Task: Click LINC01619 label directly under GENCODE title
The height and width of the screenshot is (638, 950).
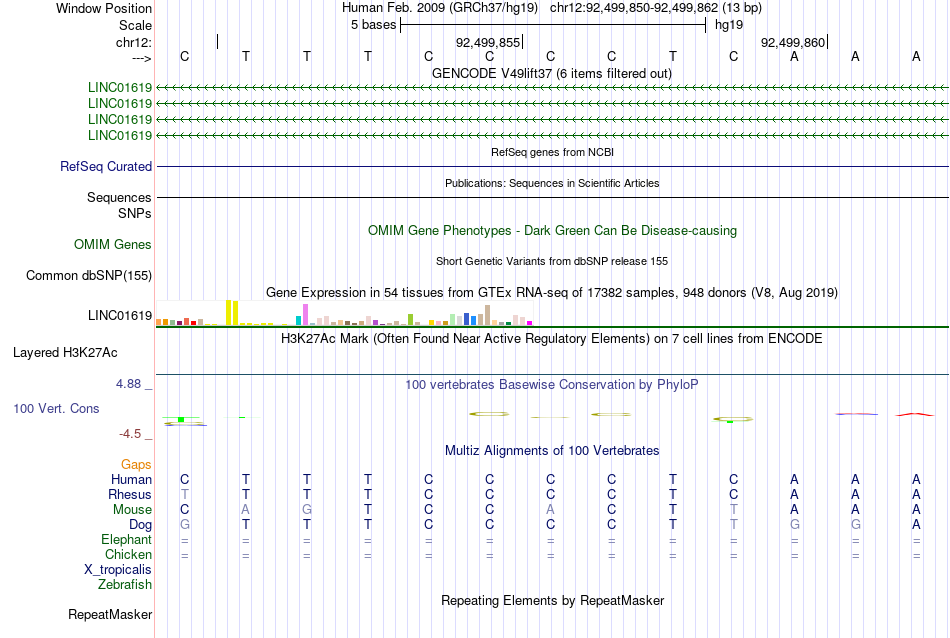Action: coord(120,88)
